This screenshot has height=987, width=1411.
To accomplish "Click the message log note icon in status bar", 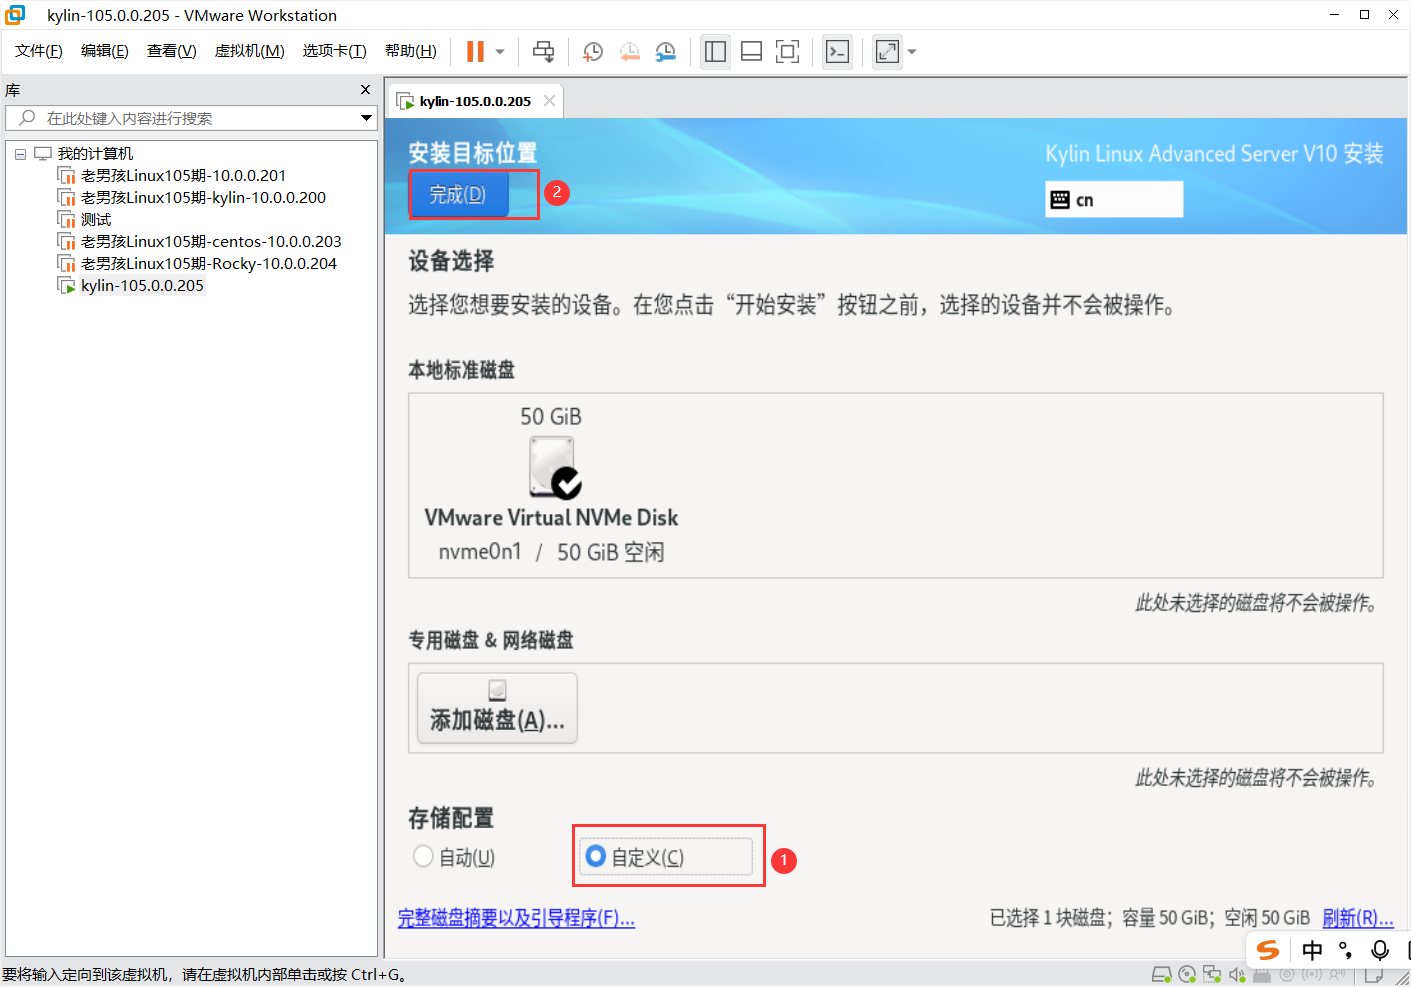I will point(1374,975).
